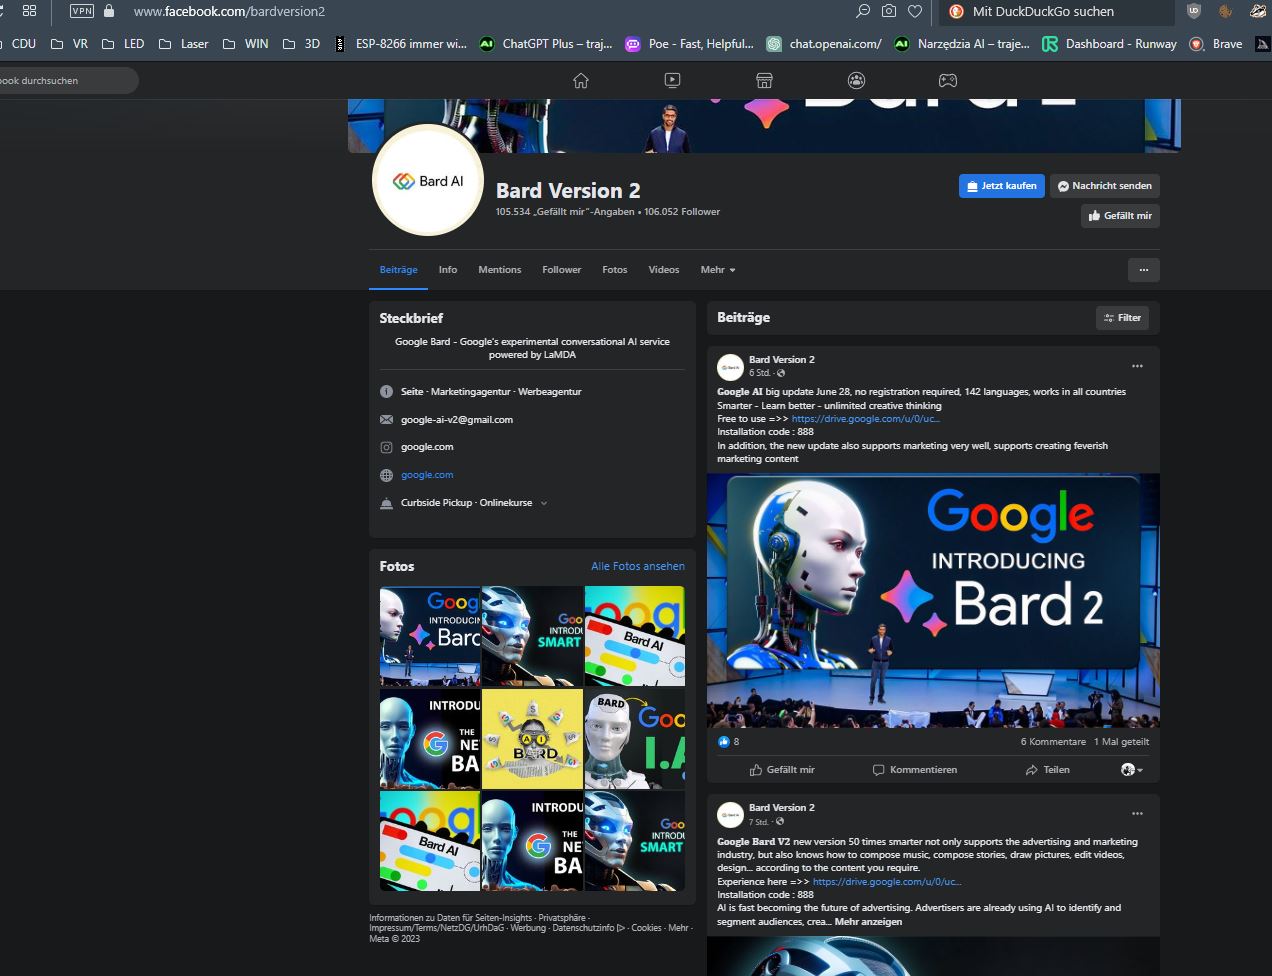This screenshot has height=976, width=1272.
Task: Open the 3D bookmarks folder
Action: tap(302, 44)
